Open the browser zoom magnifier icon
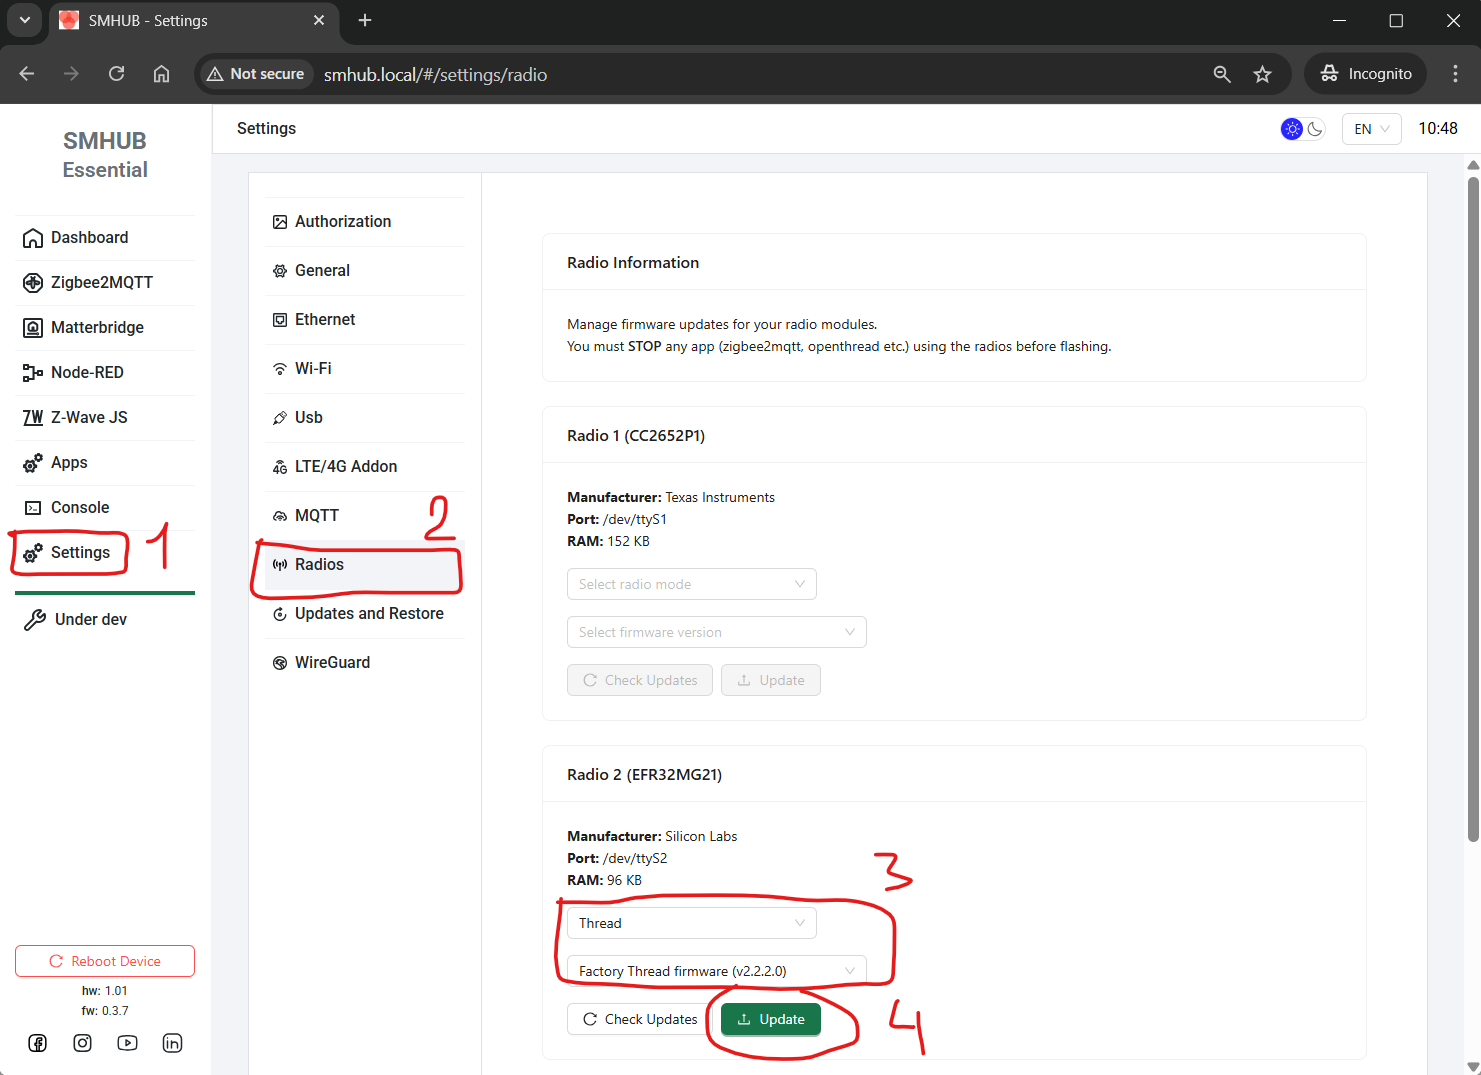This screenshot has width=1481, height=1075. [1221, 74]
